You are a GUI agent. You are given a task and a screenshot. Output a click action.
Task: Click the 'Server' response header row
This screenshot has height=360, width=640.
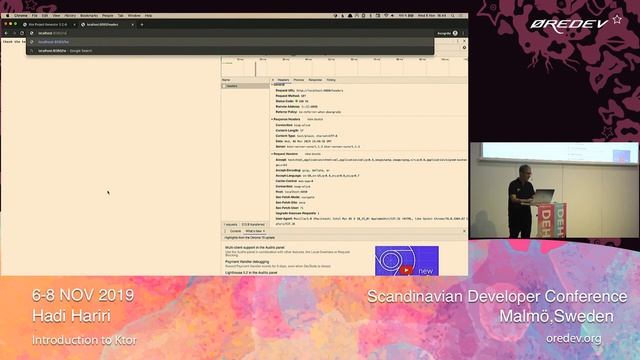coord(318,147)
